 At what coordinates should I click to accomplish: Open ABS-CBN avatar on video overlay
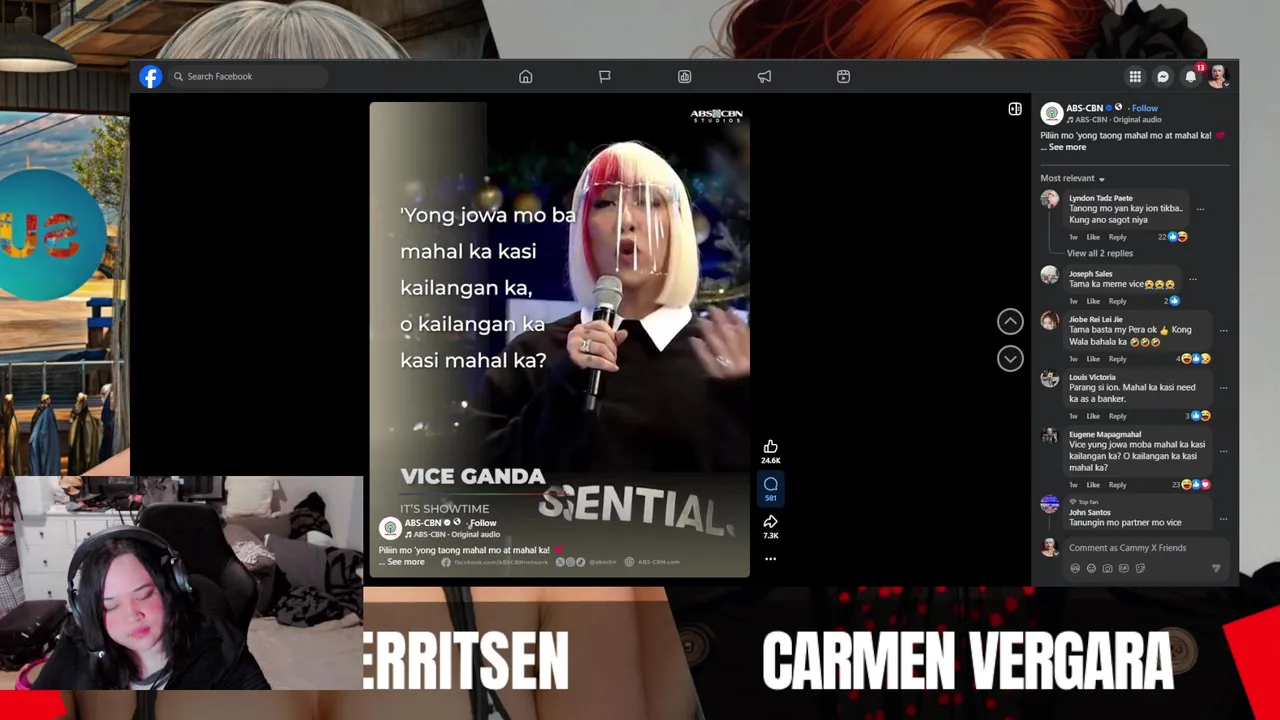point(390,528)
